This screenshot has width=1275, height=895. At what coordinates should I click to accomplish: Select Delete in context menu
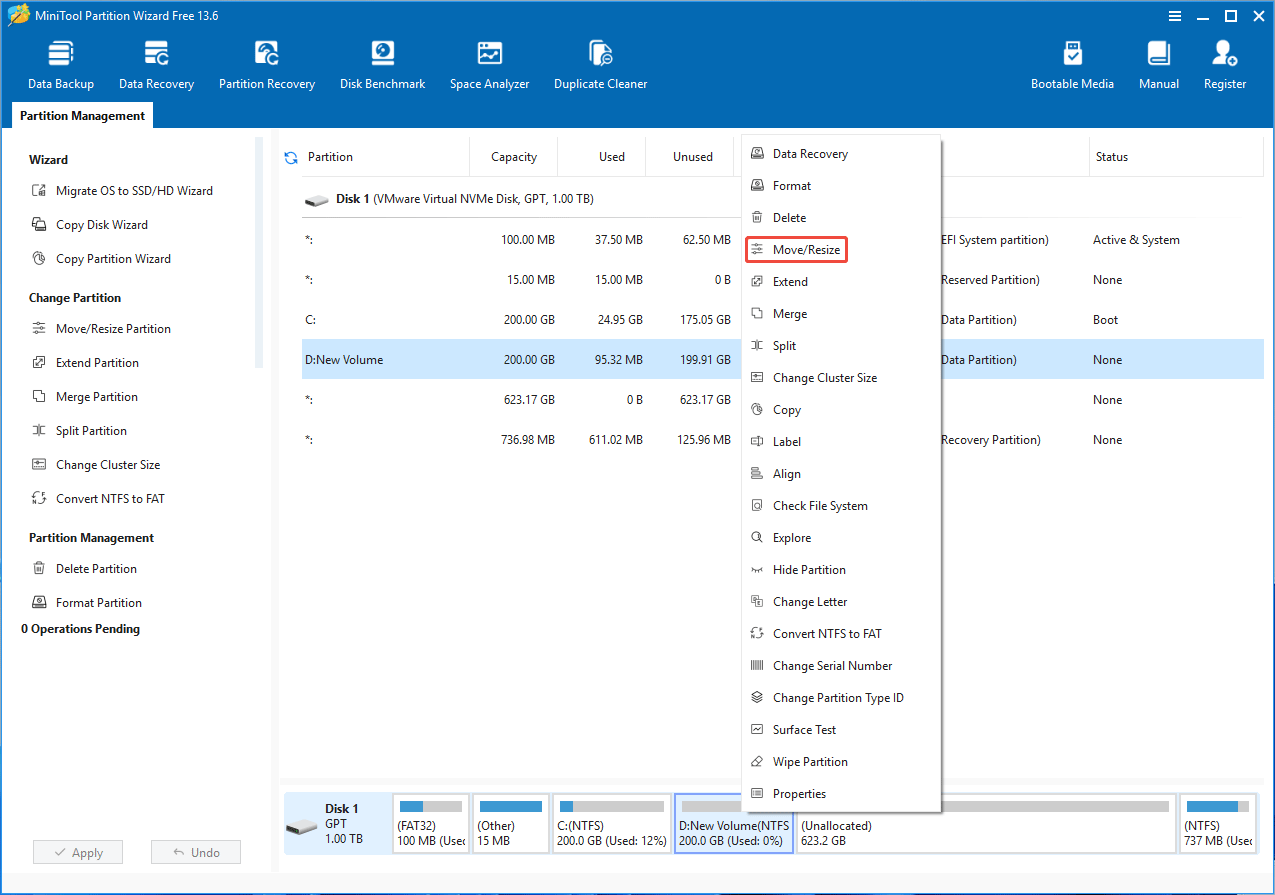840,218
